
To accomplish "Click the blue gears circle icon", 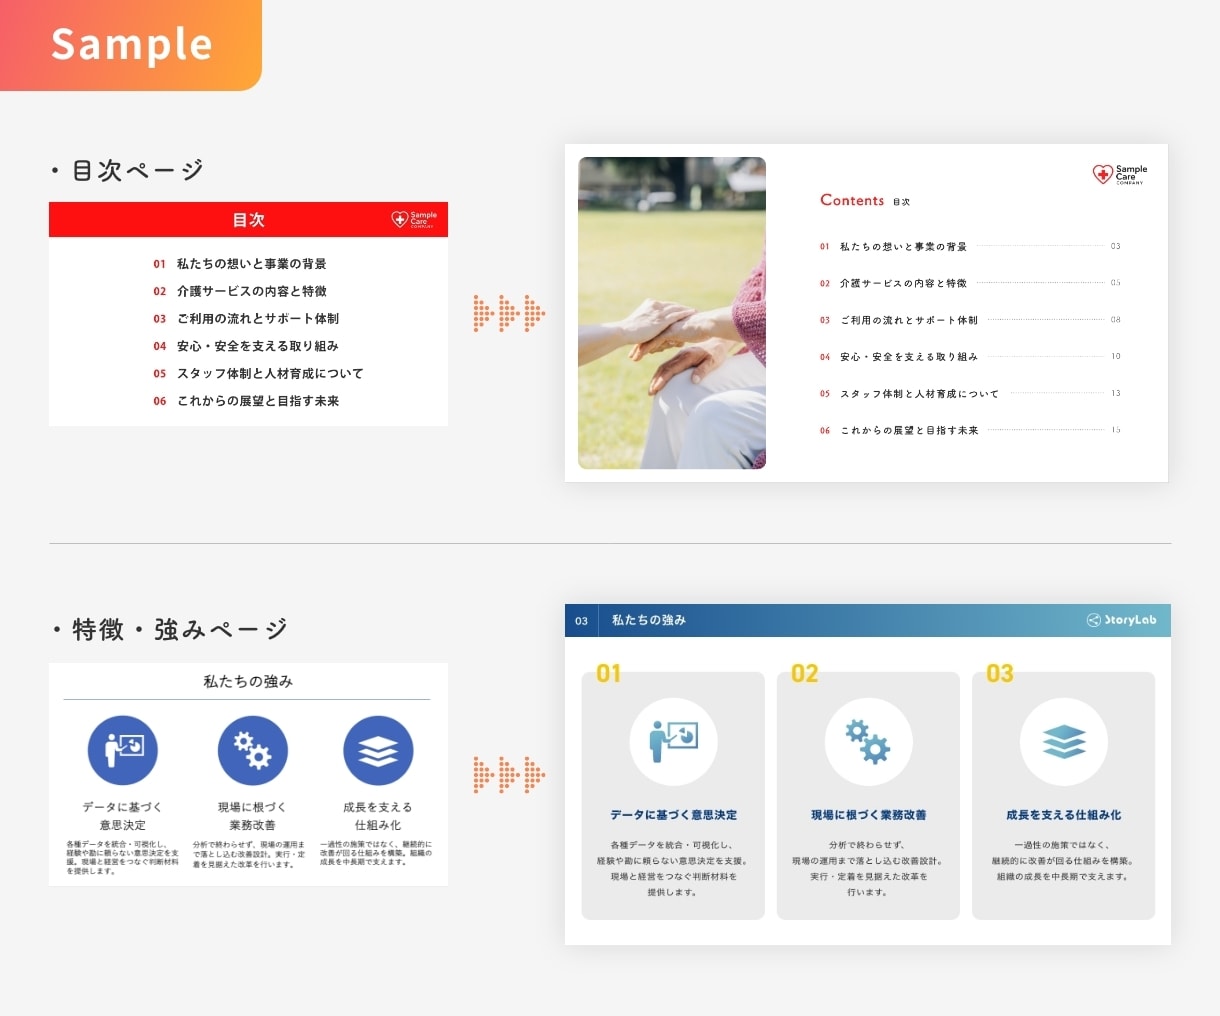I will pos(252,750).
